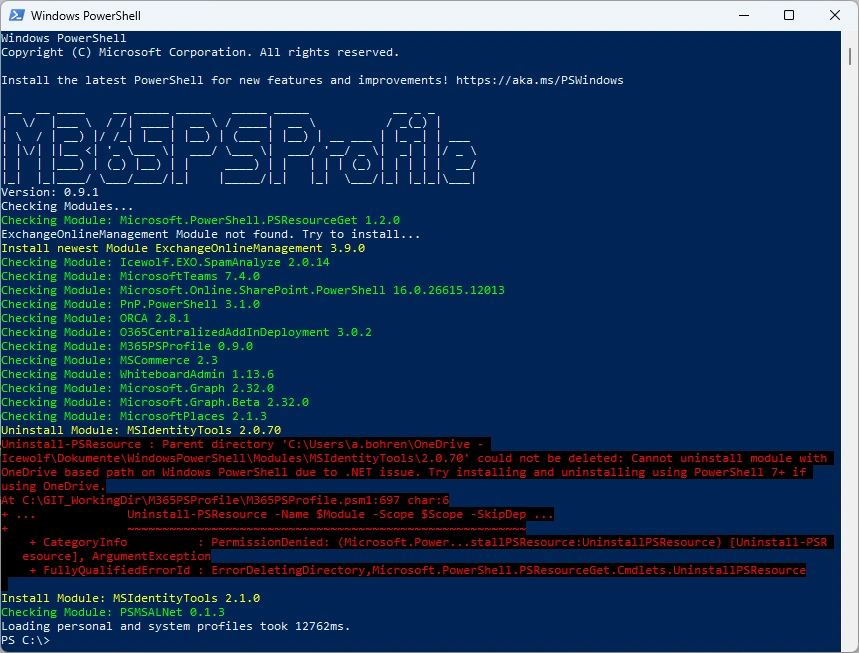Maximize the Windows PowerShell window
This screenshot has height=653, width=859.
tap(789, 16)
